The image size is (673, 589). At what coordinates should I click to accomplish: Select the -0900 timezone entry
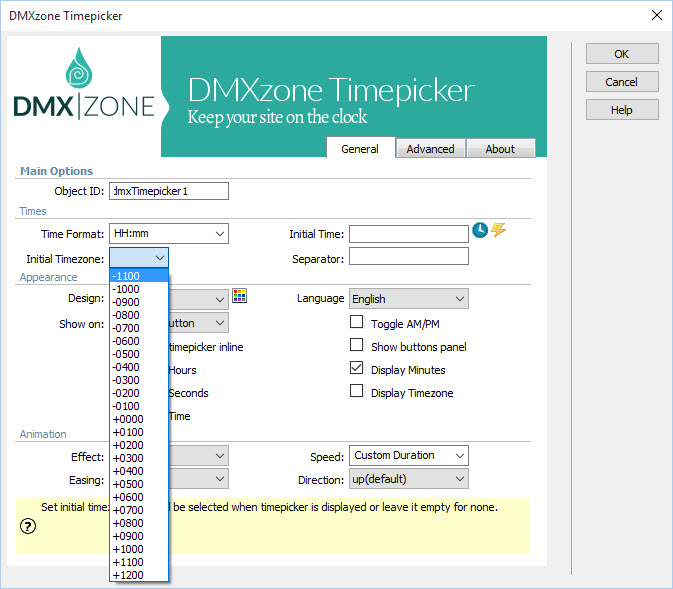pos(139,302)
